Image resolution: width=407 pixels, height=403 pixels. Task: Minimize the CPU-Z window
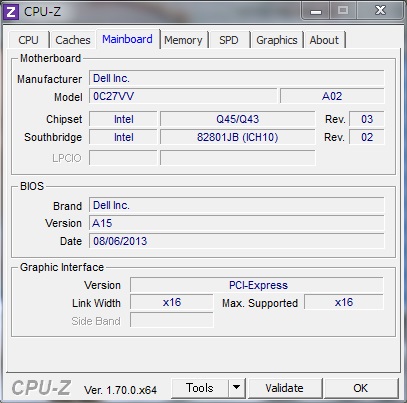pos(316,11)
